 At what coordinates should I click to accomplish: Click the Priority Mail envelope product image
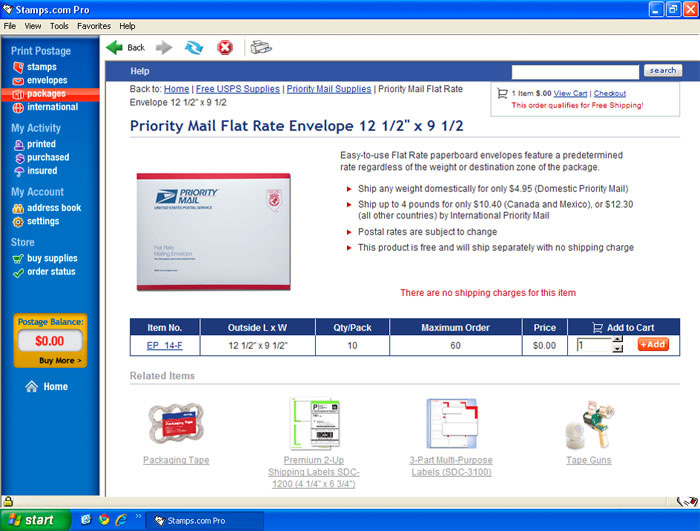coord(213,232)
